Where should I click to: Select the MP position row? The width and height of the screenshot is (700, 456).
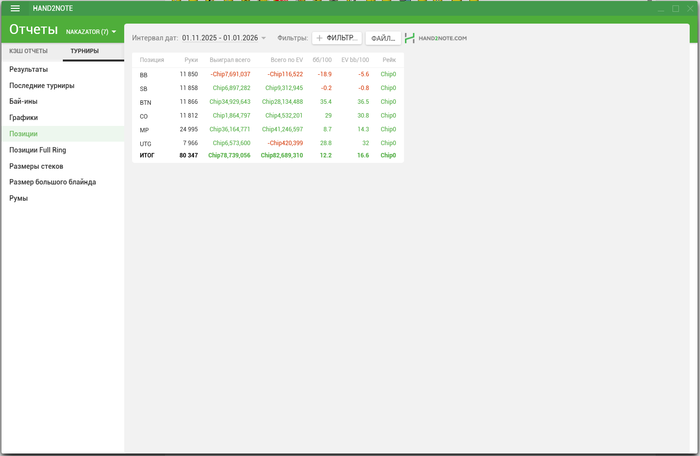coord(268,130)
